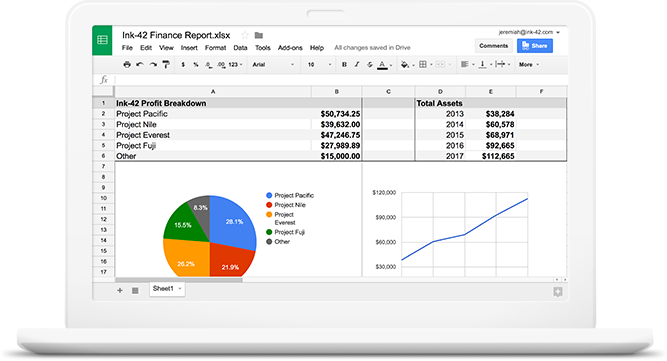This screenshot has width=667, height=361.
Task: Open the Sheet1 tab menu arrow
Action: pos(180,289)
